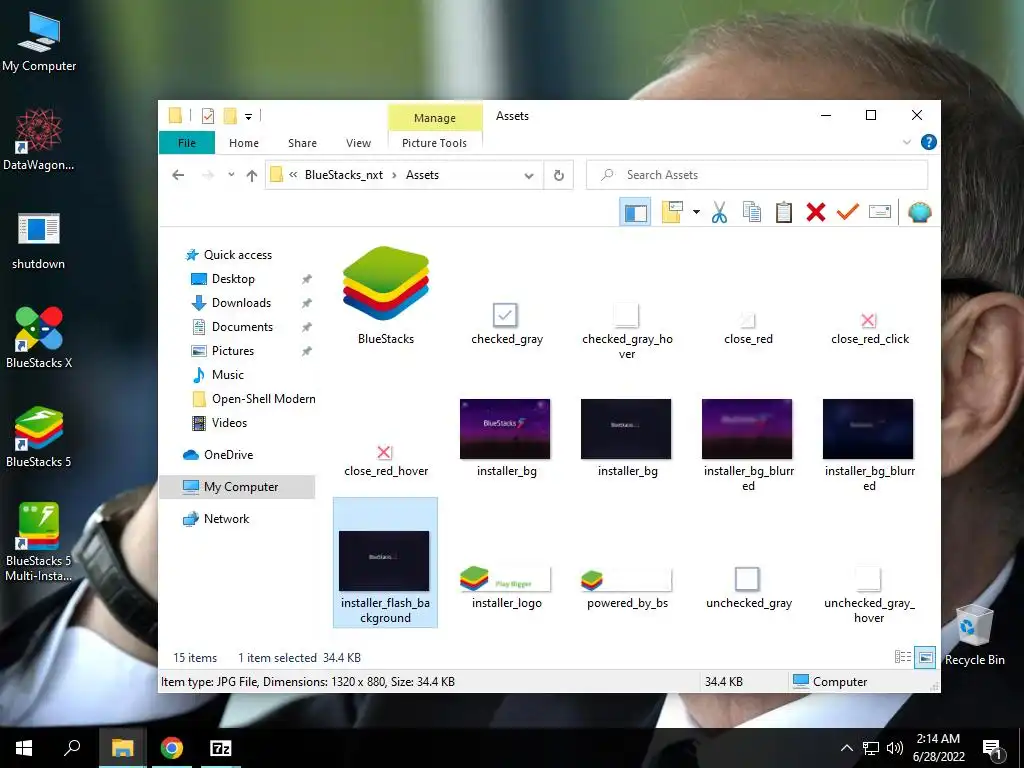Show hidden system tray icons
Screen dimensions: 1024x768
click(x=846, y=748)
